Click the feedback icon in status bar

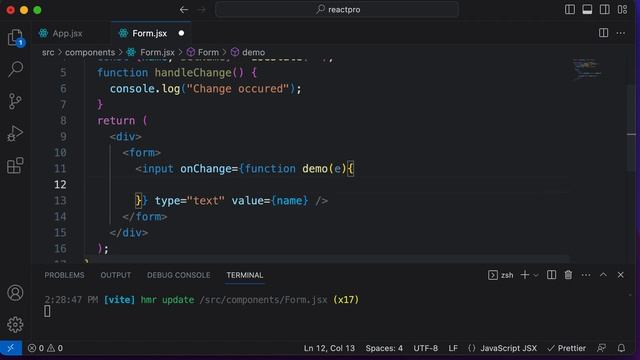(601, 348)
